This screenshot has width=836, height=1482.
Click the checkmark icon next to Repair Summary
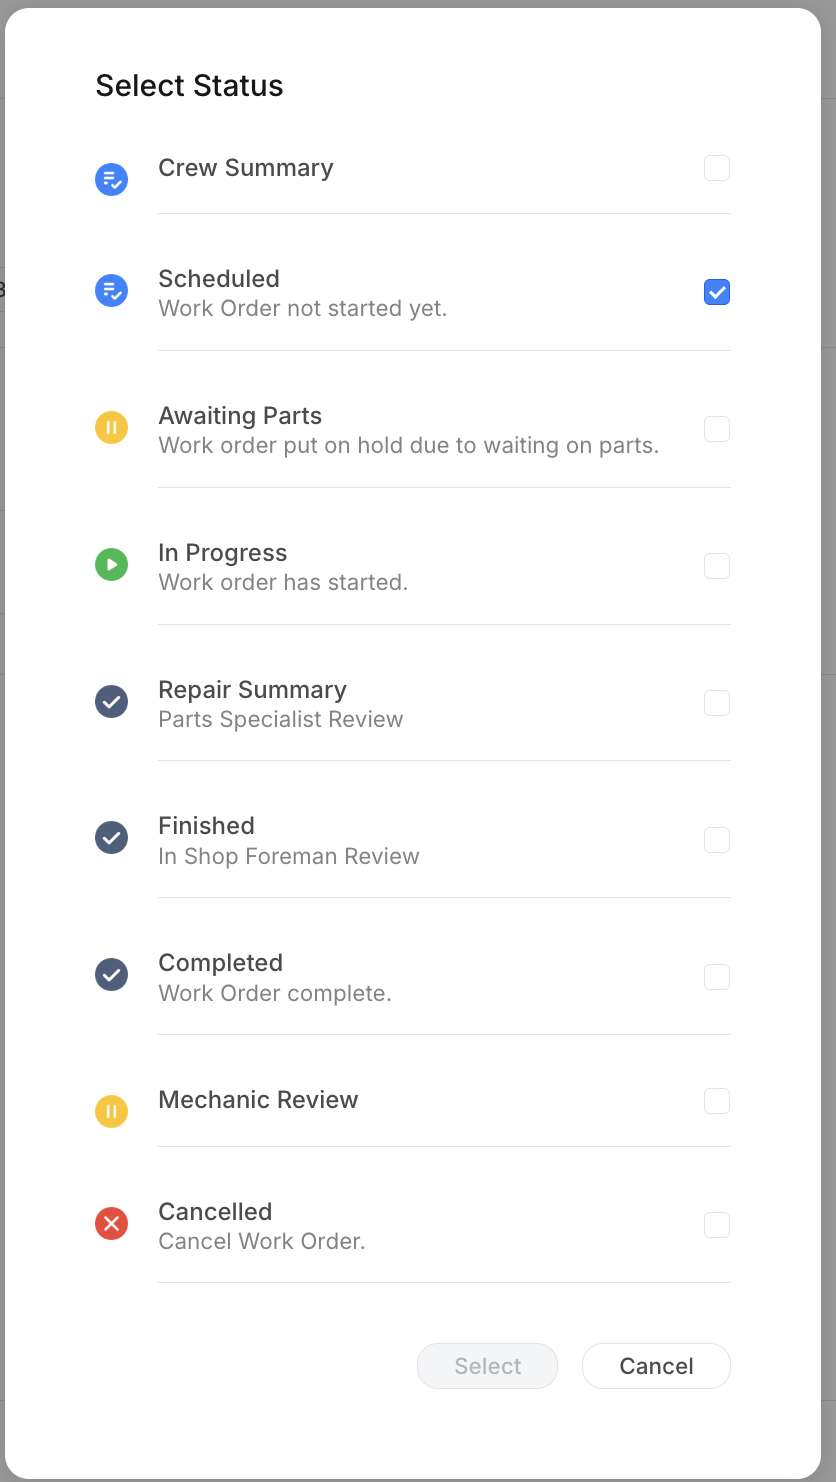pyautogui.click(x=111, y=701)
